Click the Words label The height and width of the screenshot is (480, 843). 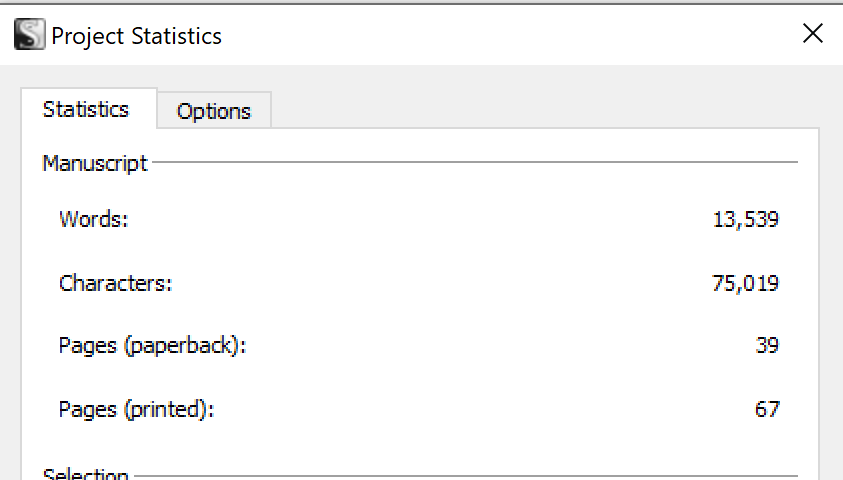click(x=94, y=219)
